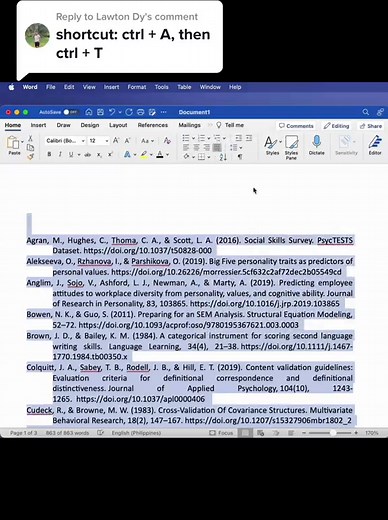Click the Copy icon
This screenshot has width=388, height=520.
(30, 147)
